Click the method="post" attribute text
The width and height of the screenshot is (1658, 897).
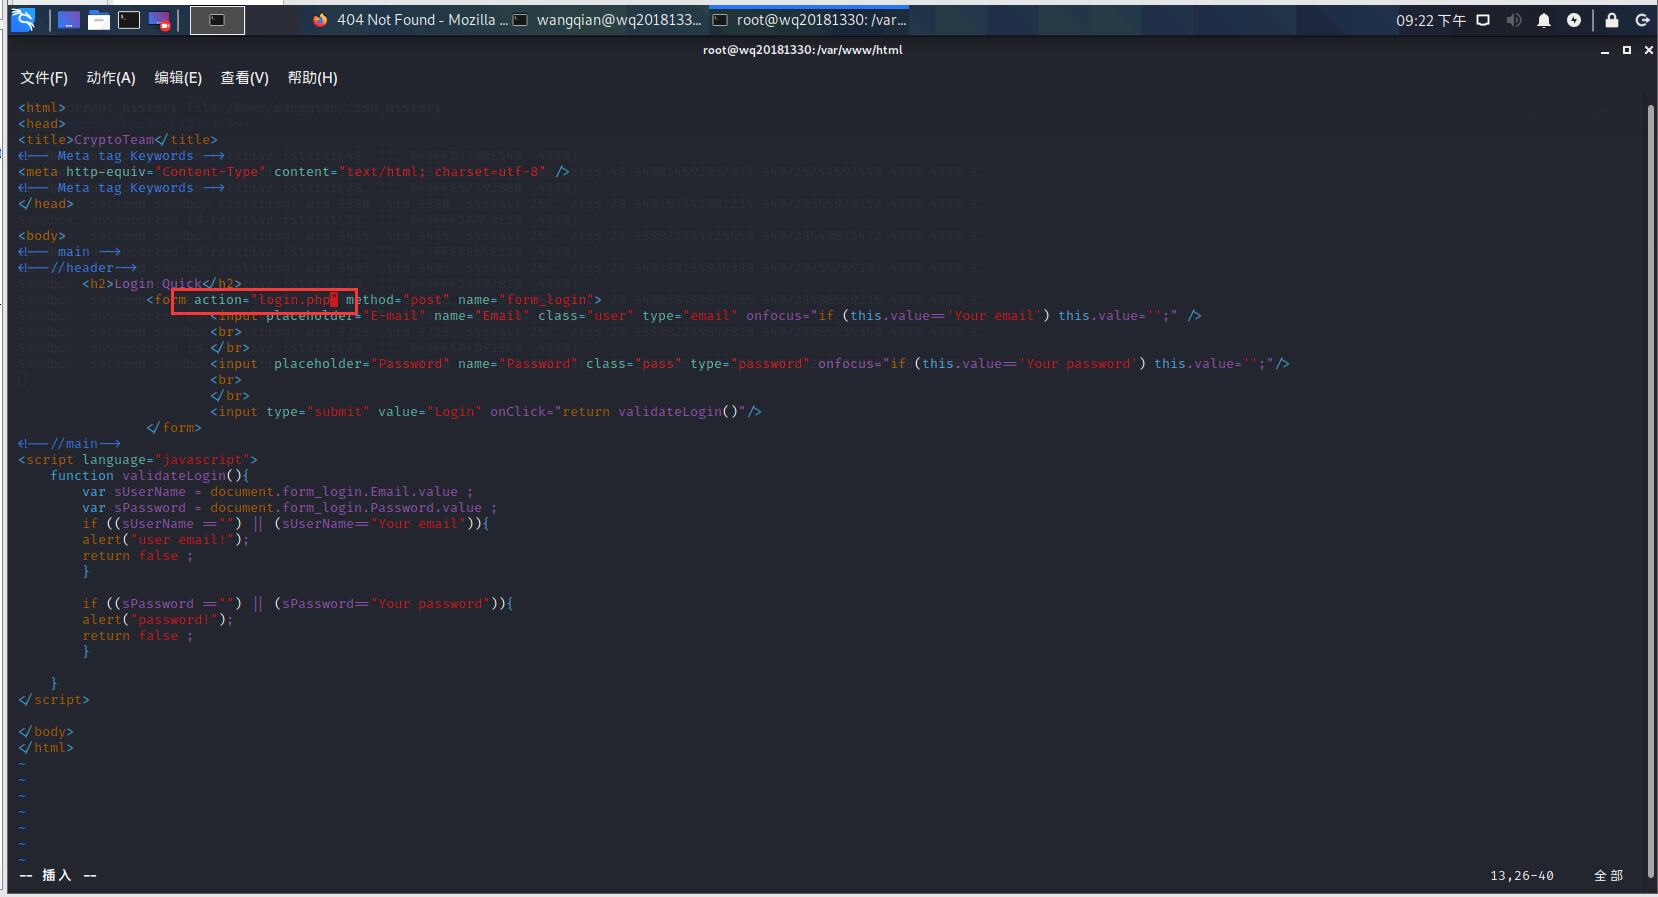[x=398, y=300]
